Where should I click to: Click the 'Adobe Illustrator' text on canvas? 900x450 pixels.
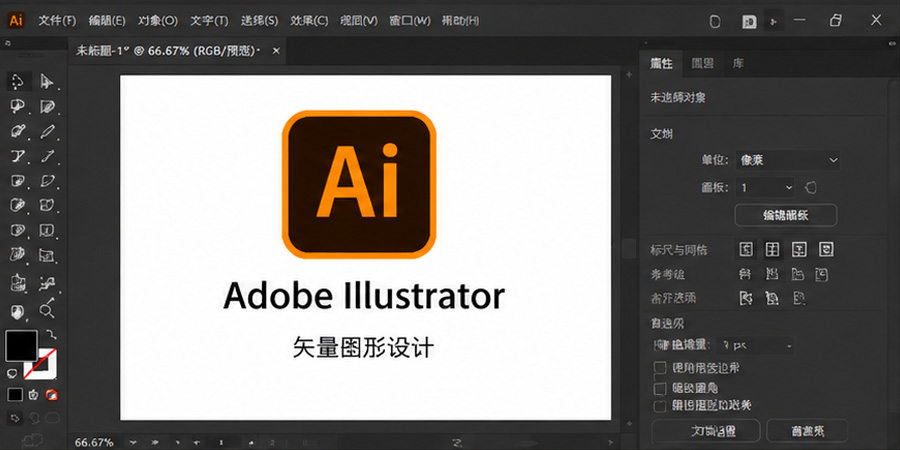pyautogui.click(x=364, y=296)
